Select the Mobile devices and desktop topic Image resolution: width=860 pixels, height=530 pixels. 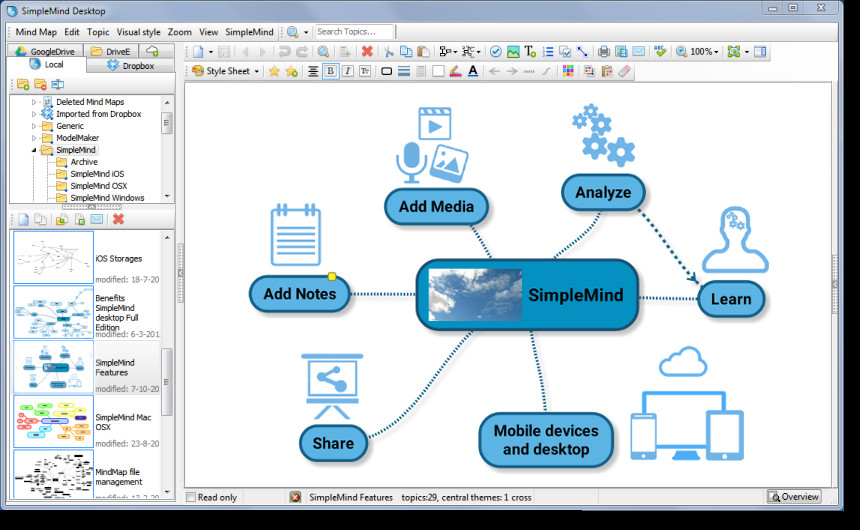546,440
